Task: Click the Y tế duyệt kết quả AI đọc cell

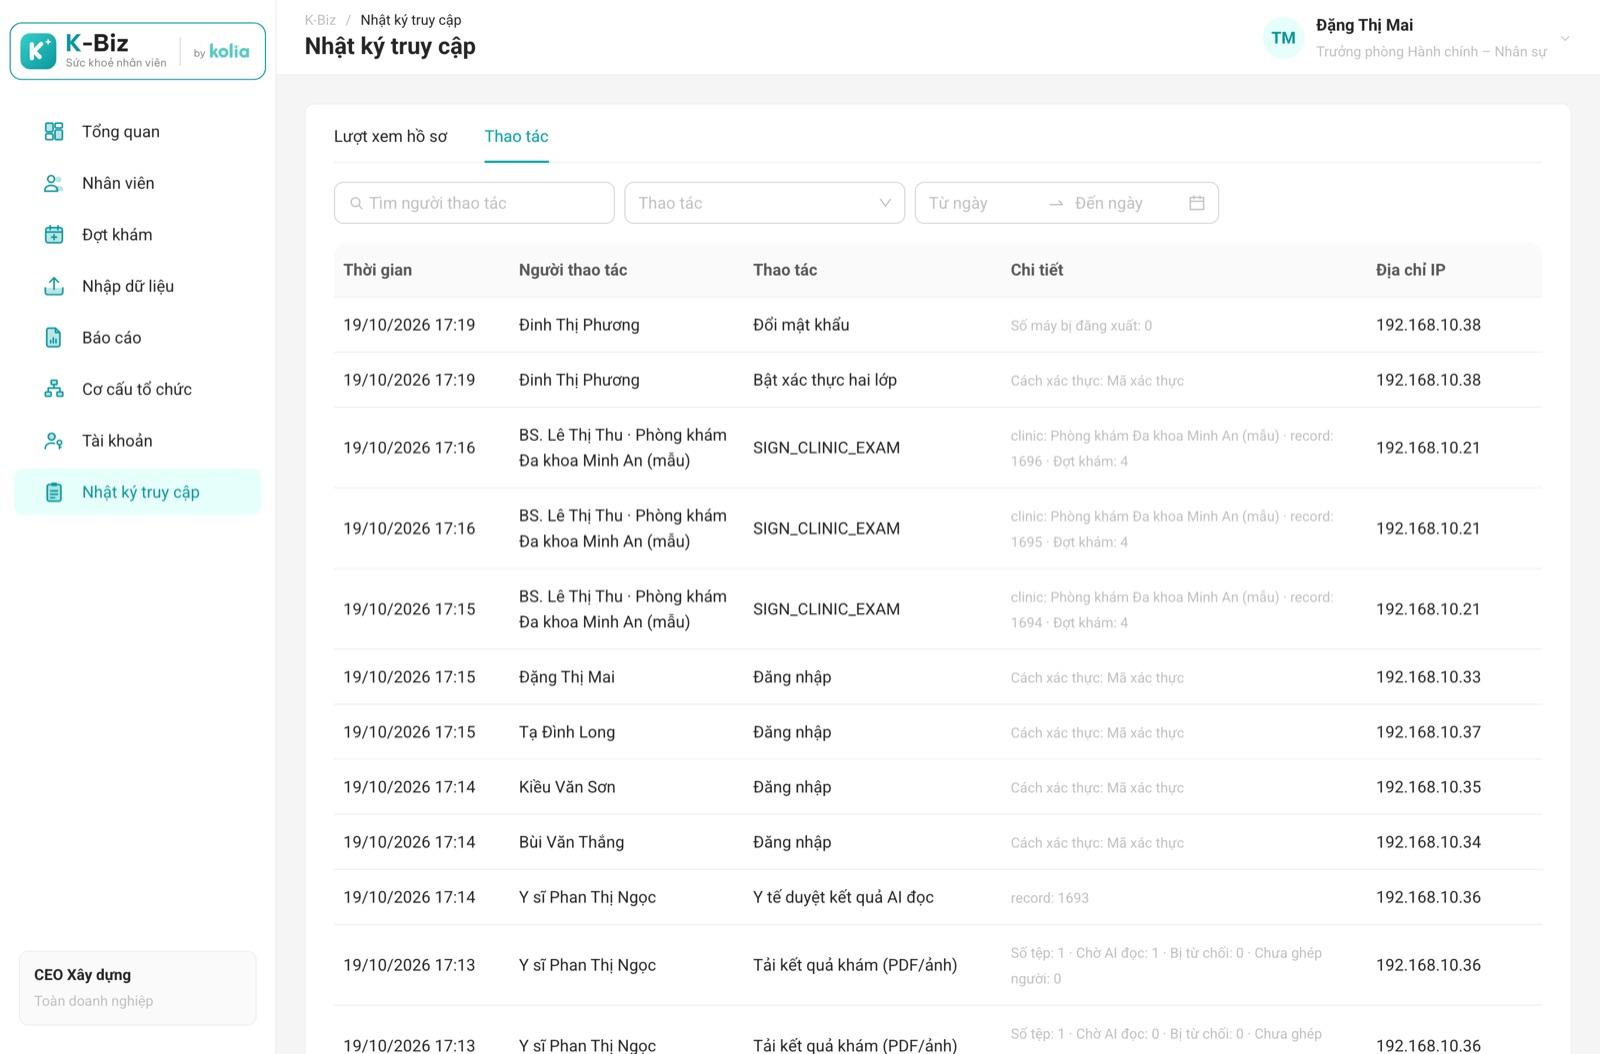Action: click(843, 897)
